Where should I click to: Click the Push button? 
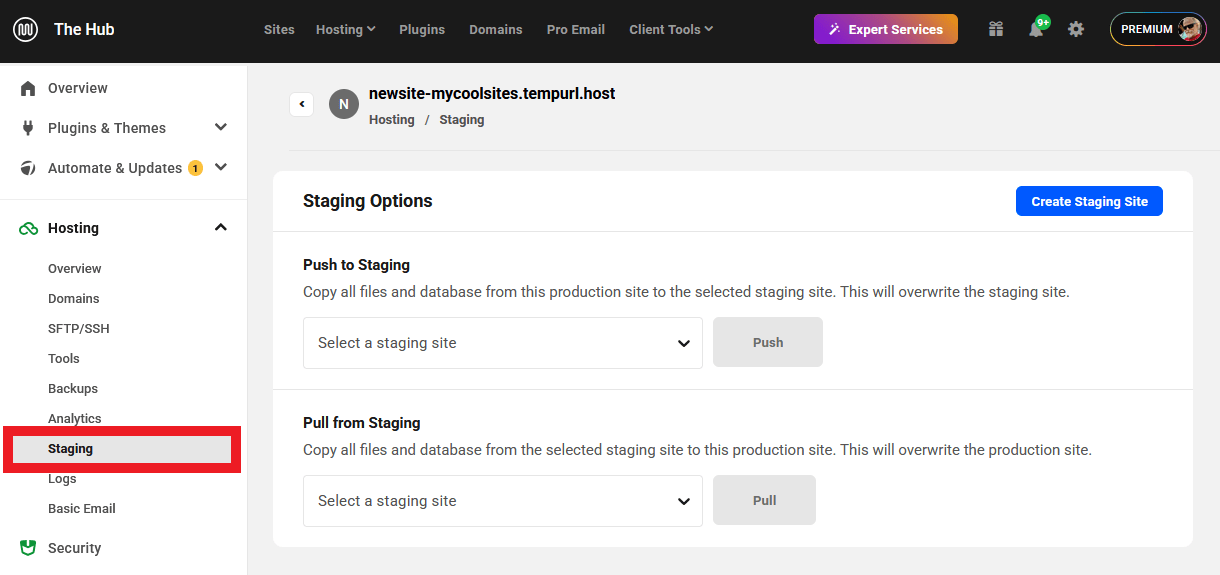coord(768,342)
